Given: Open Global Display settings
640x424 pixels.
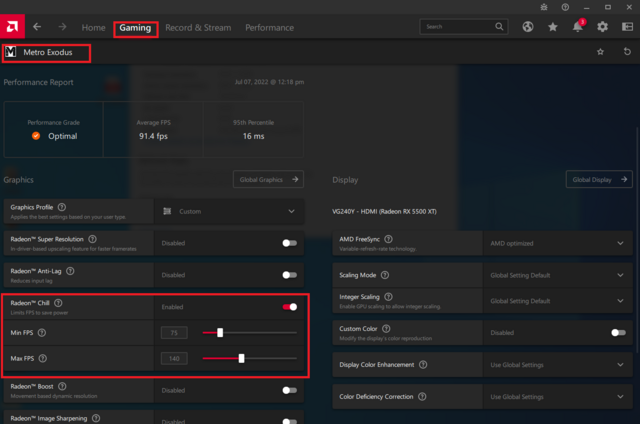Looking at the screenshot, I should click(599, 179).
